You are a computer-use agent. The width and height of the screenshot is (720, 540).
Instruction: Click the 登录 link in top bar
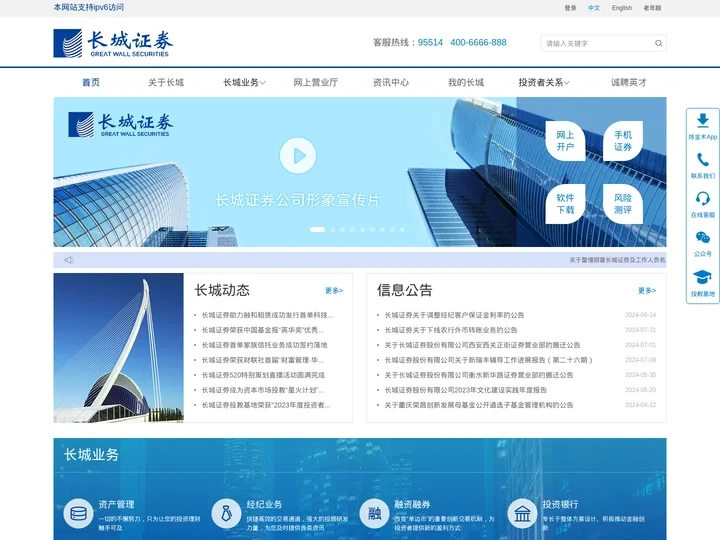tap(570, 8)
